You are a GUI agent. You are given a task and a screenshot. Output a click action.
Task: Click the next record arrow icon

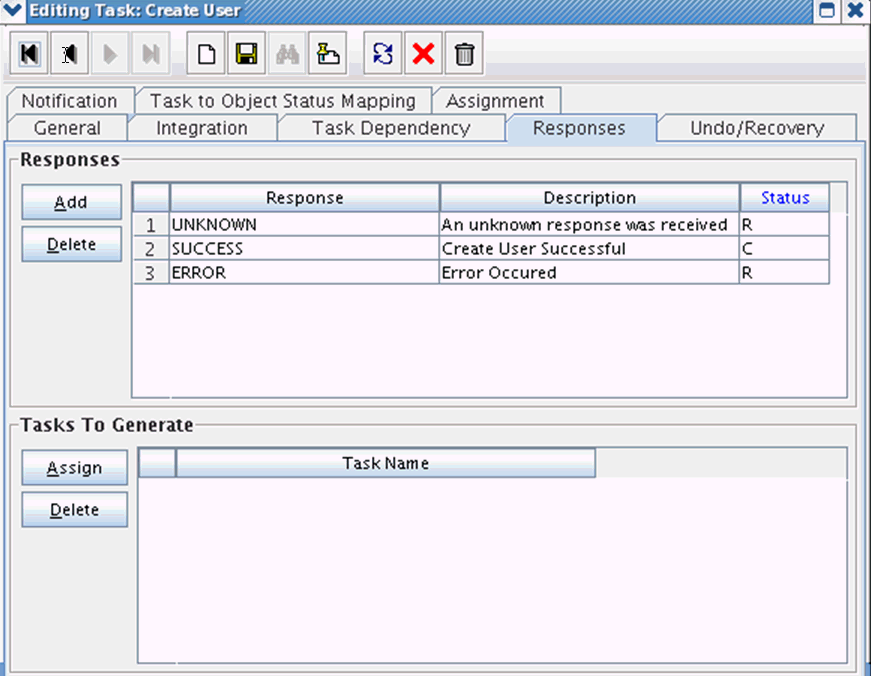[x=110, y=54]
